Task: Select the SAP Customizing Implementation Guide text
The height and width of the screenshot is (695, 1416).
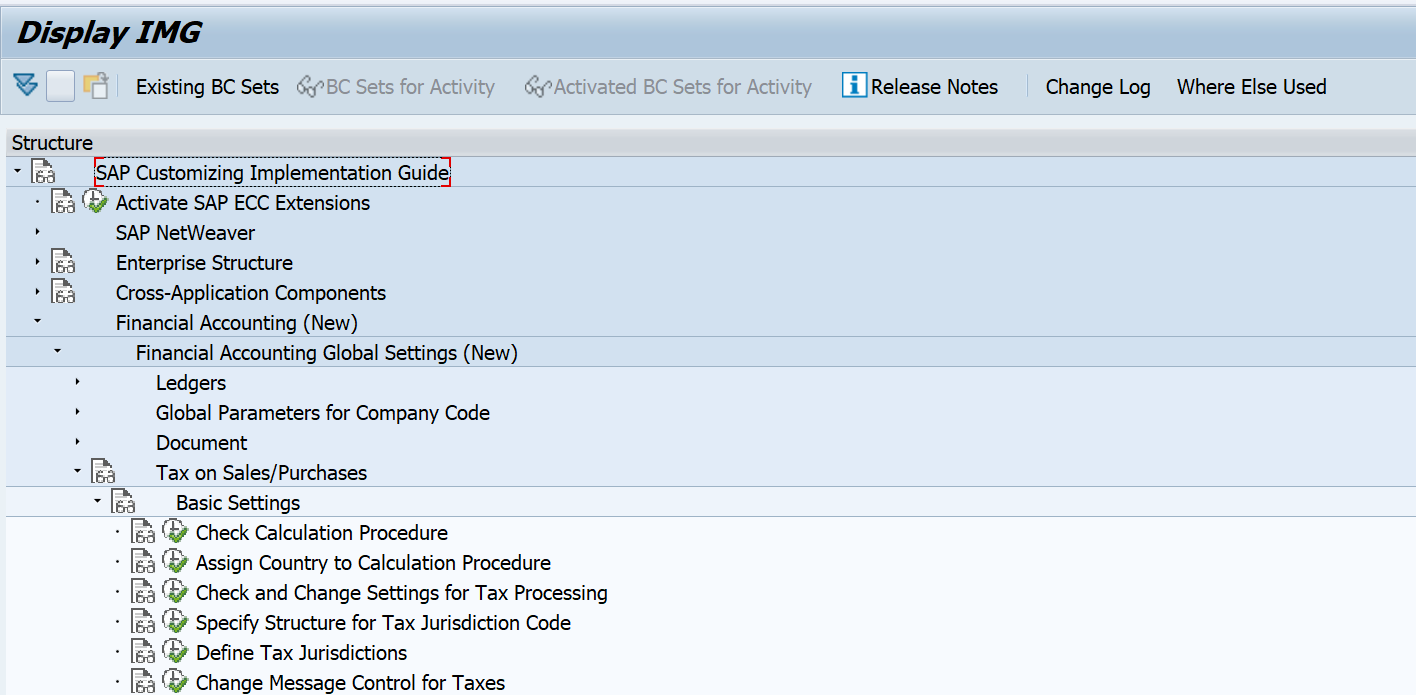Action: coord(272,173)
